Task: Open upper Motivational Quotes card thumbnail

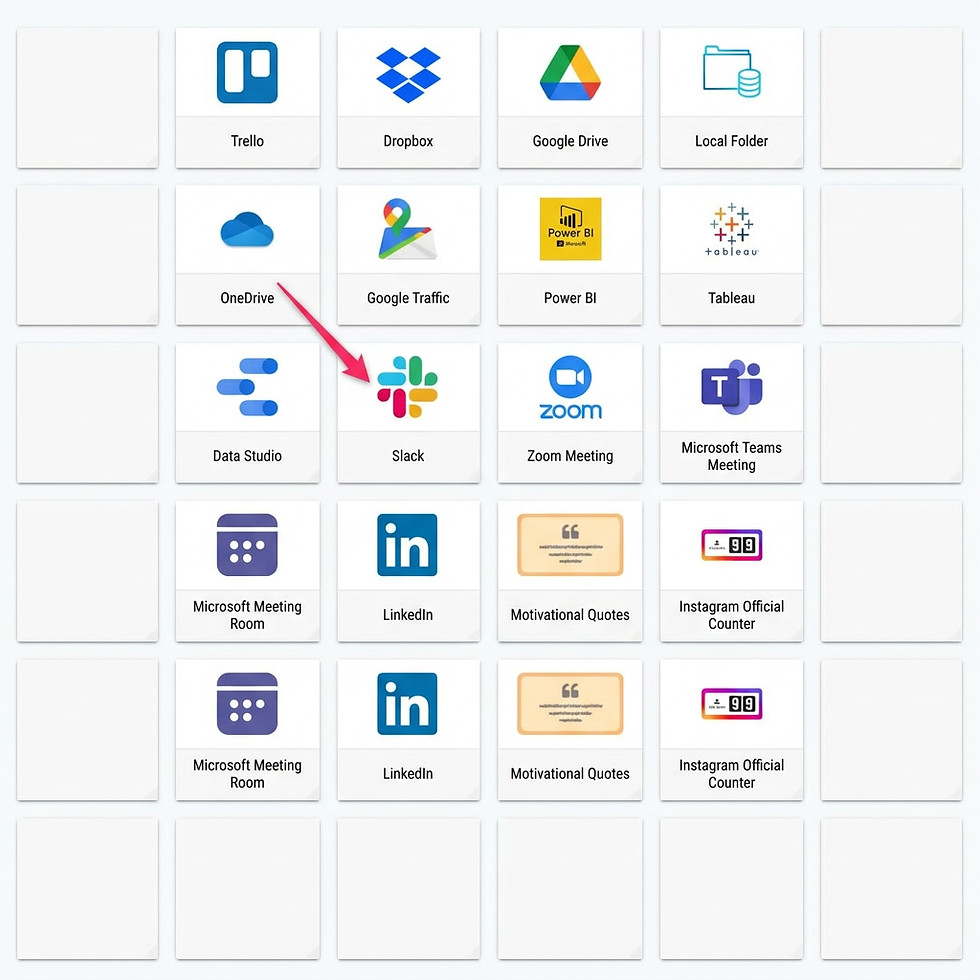Action: click(x=570, y=544)
